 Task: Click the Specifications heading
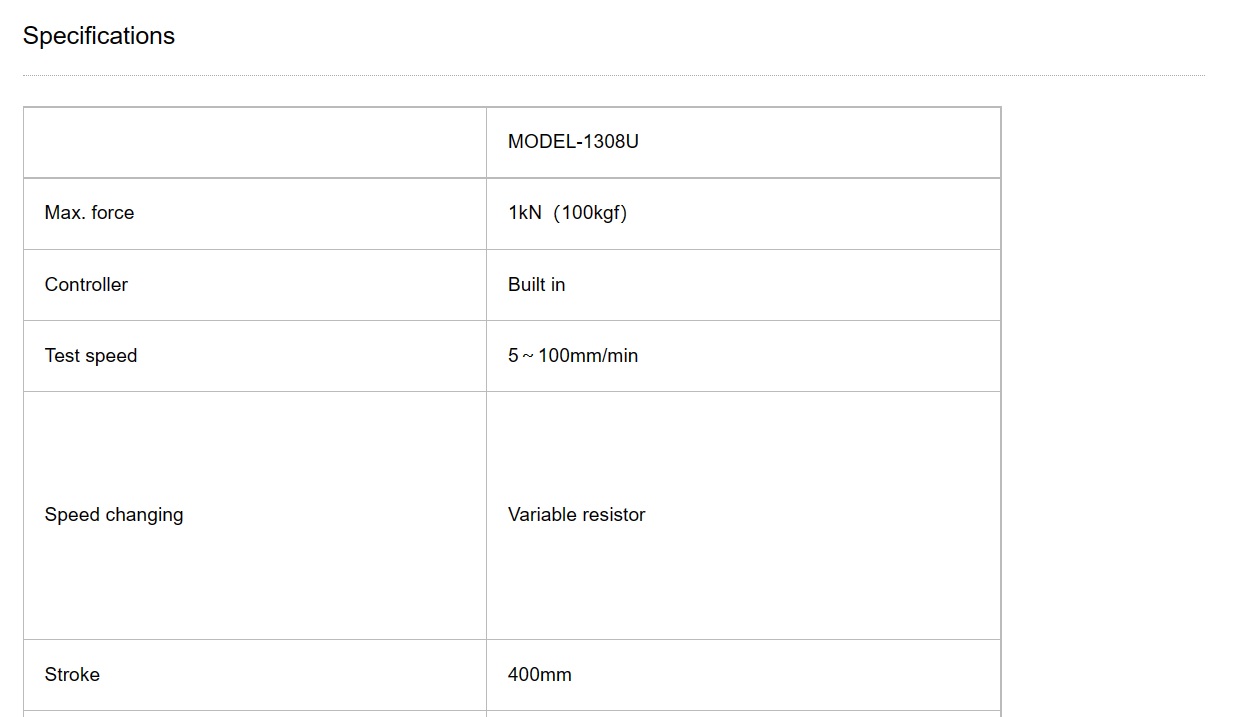tap(99, 36)
